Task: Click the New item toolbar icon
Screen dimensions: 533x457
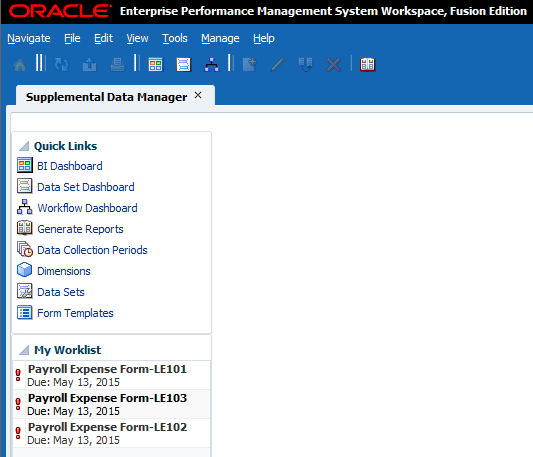Action: tap(250, 64)
